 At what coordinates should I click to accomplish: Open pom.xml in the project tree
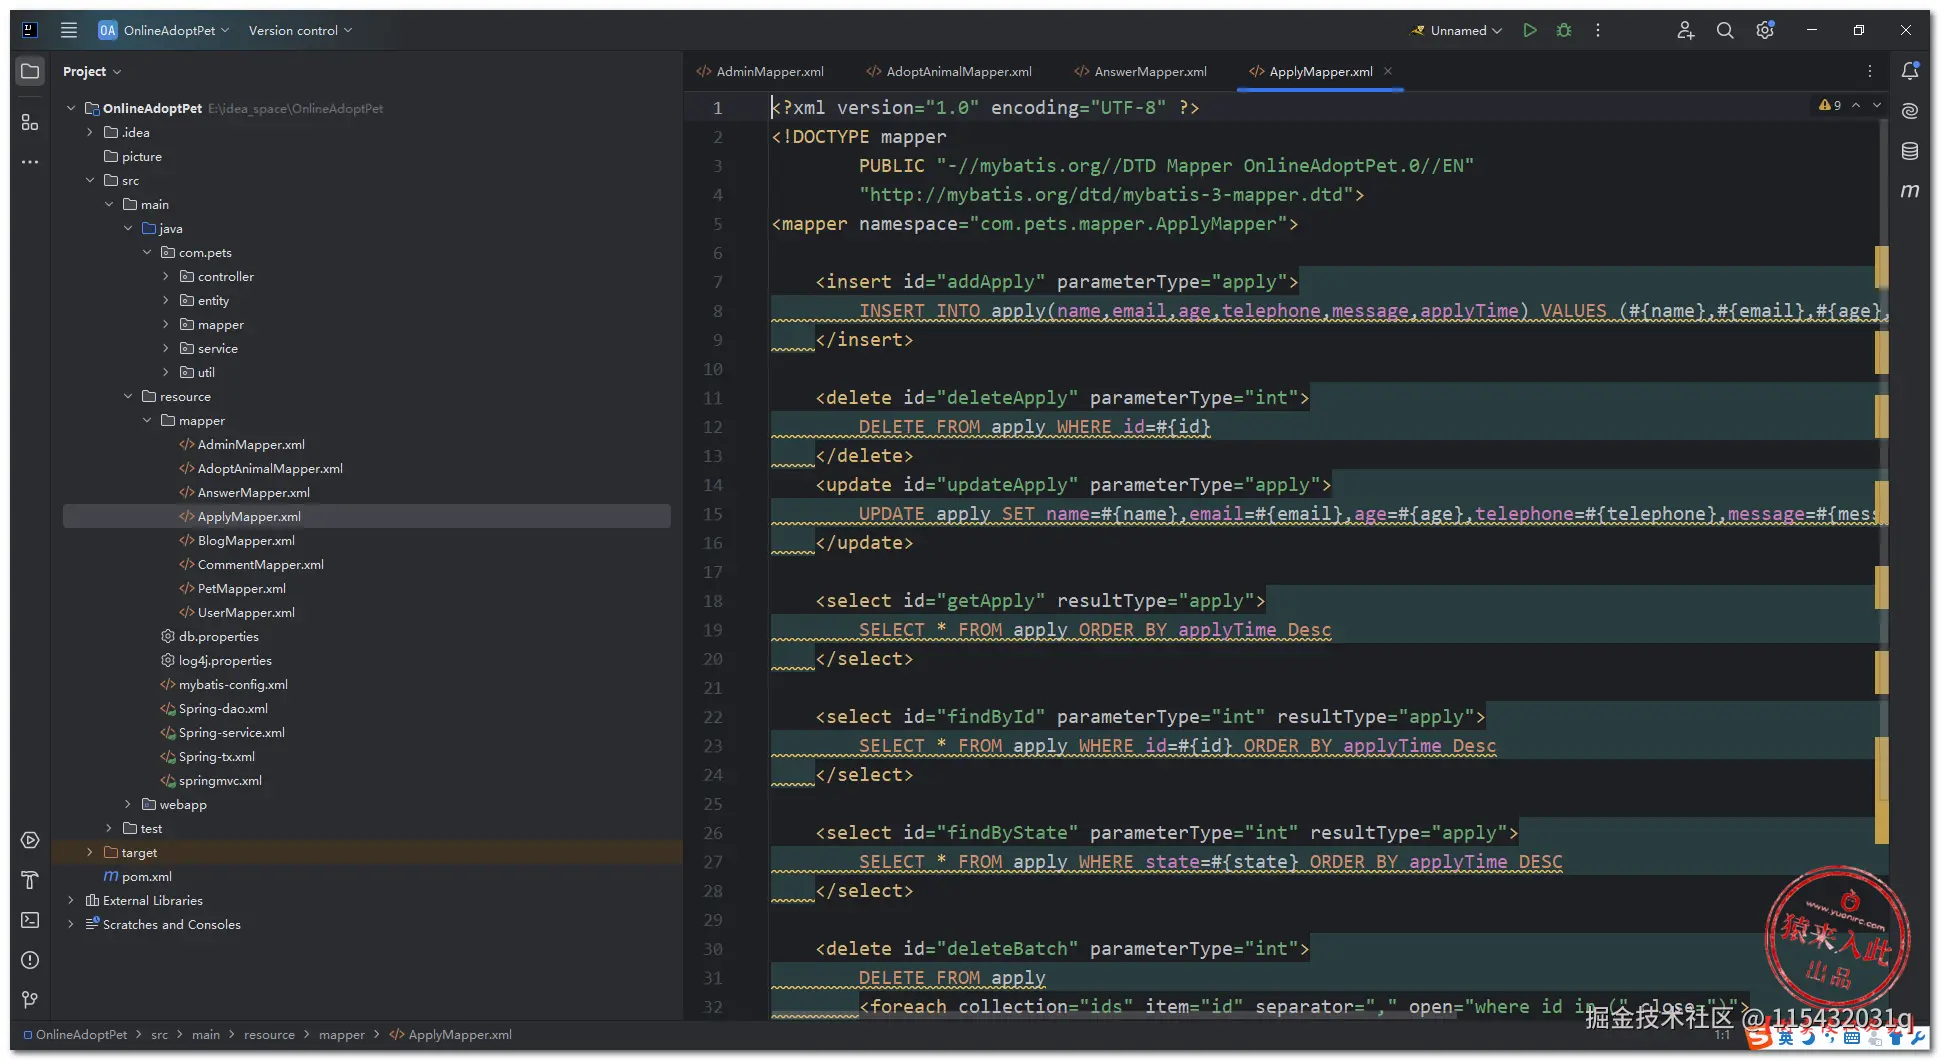(x=146, y=877)
